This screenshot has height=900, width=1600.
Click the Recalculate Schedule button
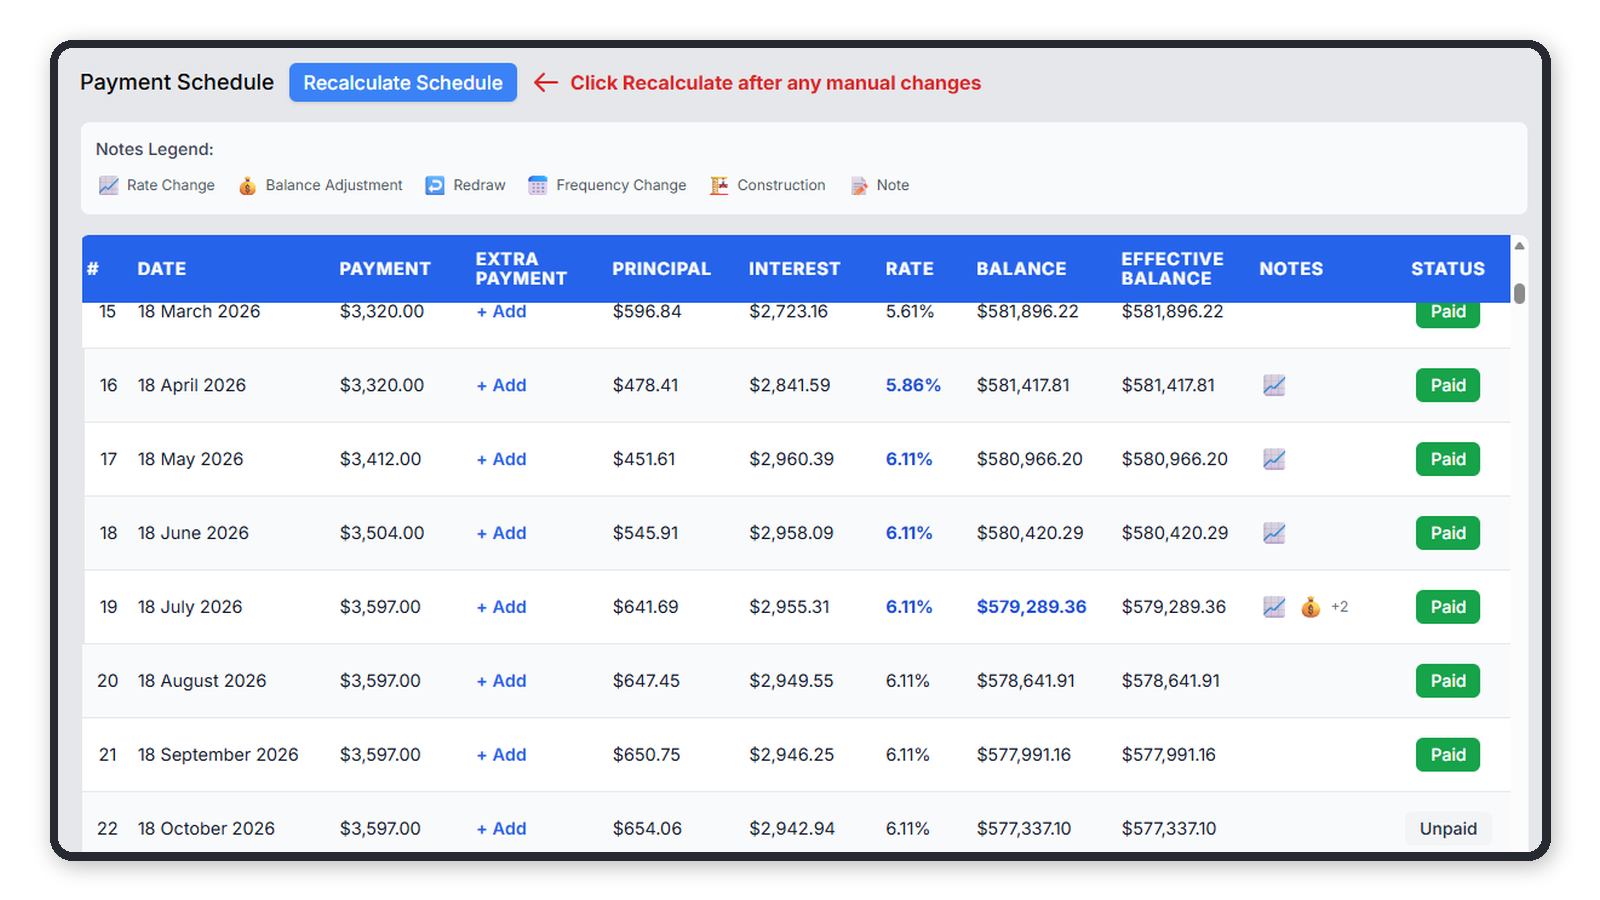point(403,82)
